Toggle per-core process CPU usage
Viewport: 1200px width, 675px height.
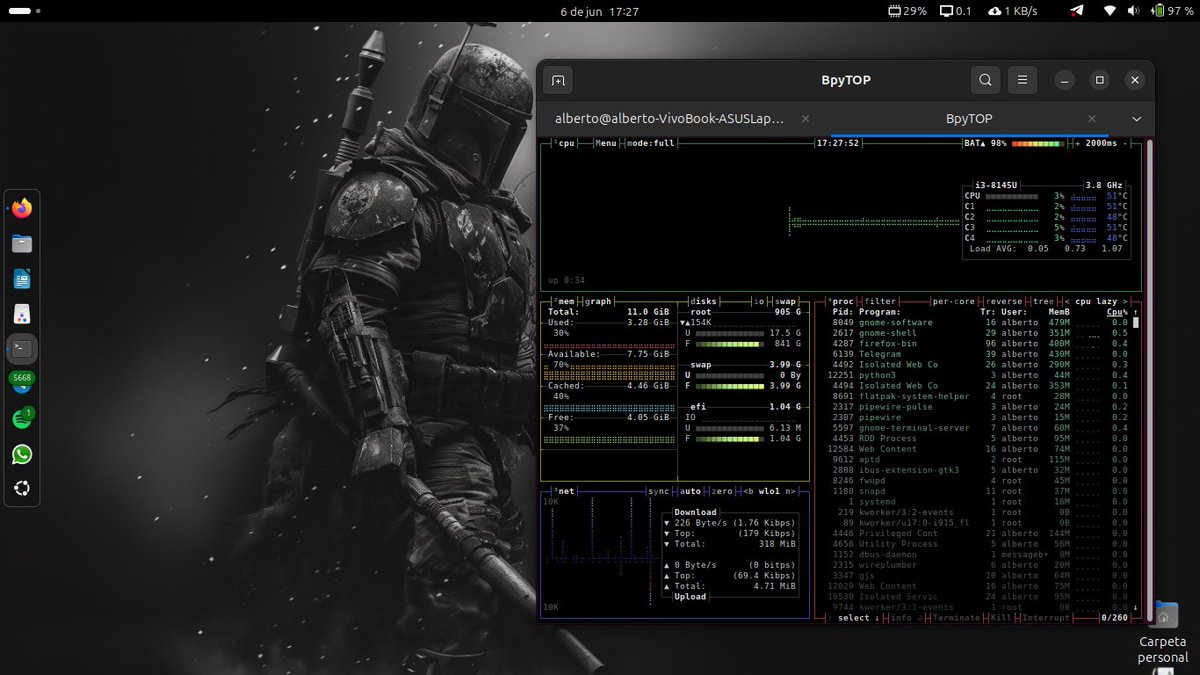click(953, 301)
